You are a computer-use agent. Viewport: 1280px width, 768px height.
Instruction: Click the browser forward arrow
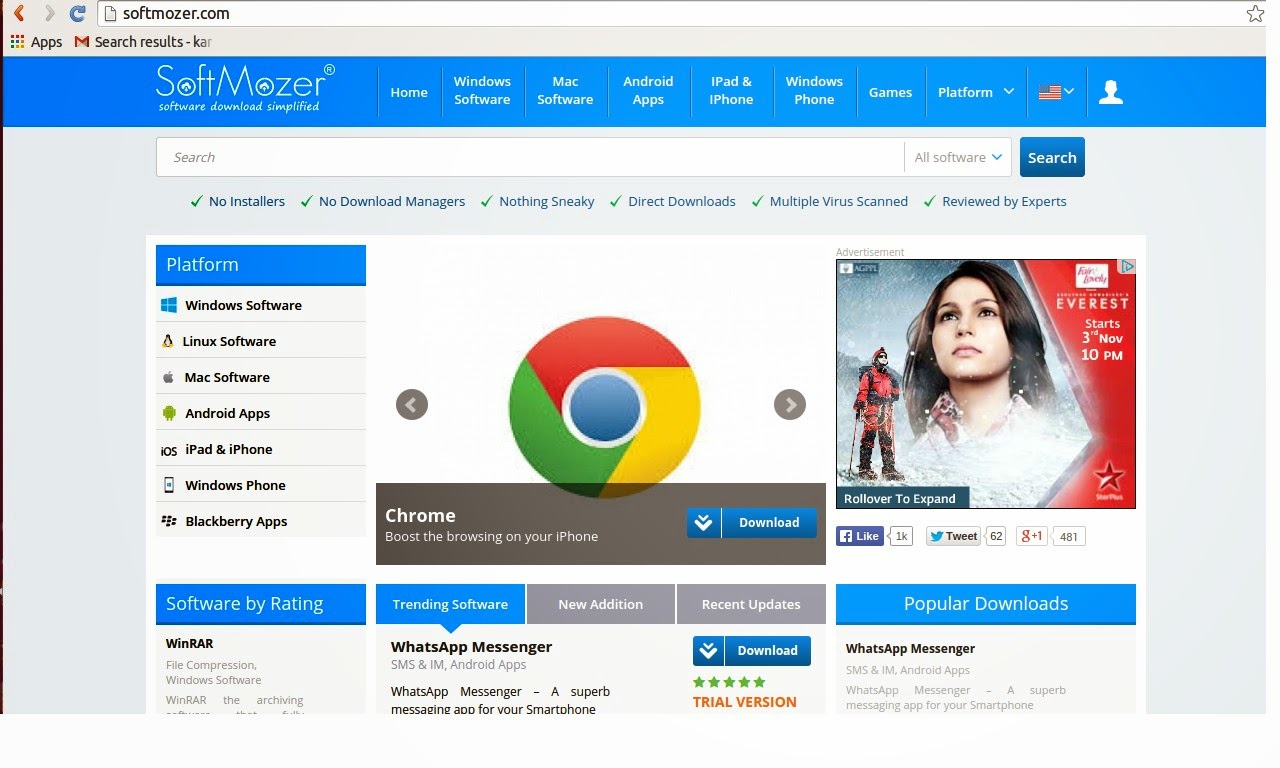[48, 13]
